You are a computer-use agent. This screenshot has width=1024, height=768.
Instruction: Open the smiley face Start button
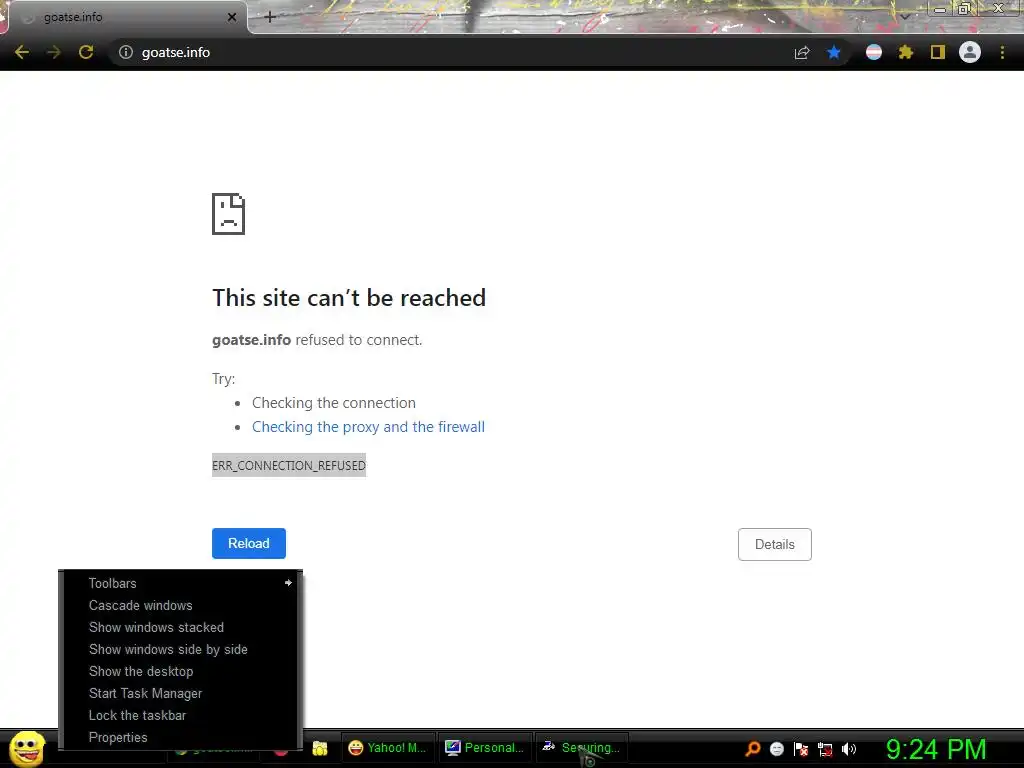27,748
